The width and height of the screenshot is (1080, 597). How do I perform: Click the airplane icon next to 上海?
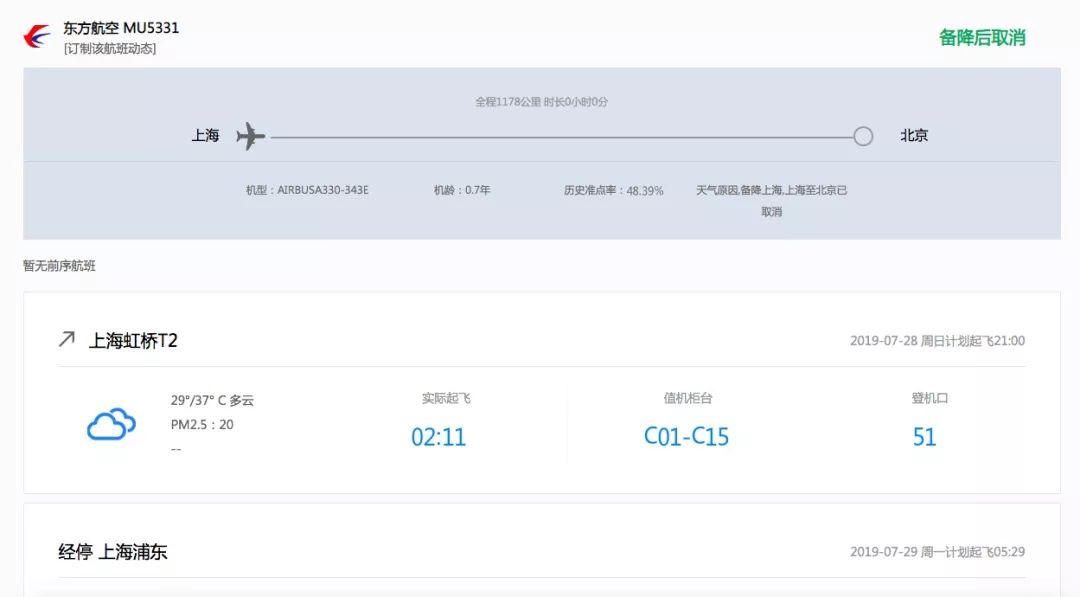click(x=251, y=136)
